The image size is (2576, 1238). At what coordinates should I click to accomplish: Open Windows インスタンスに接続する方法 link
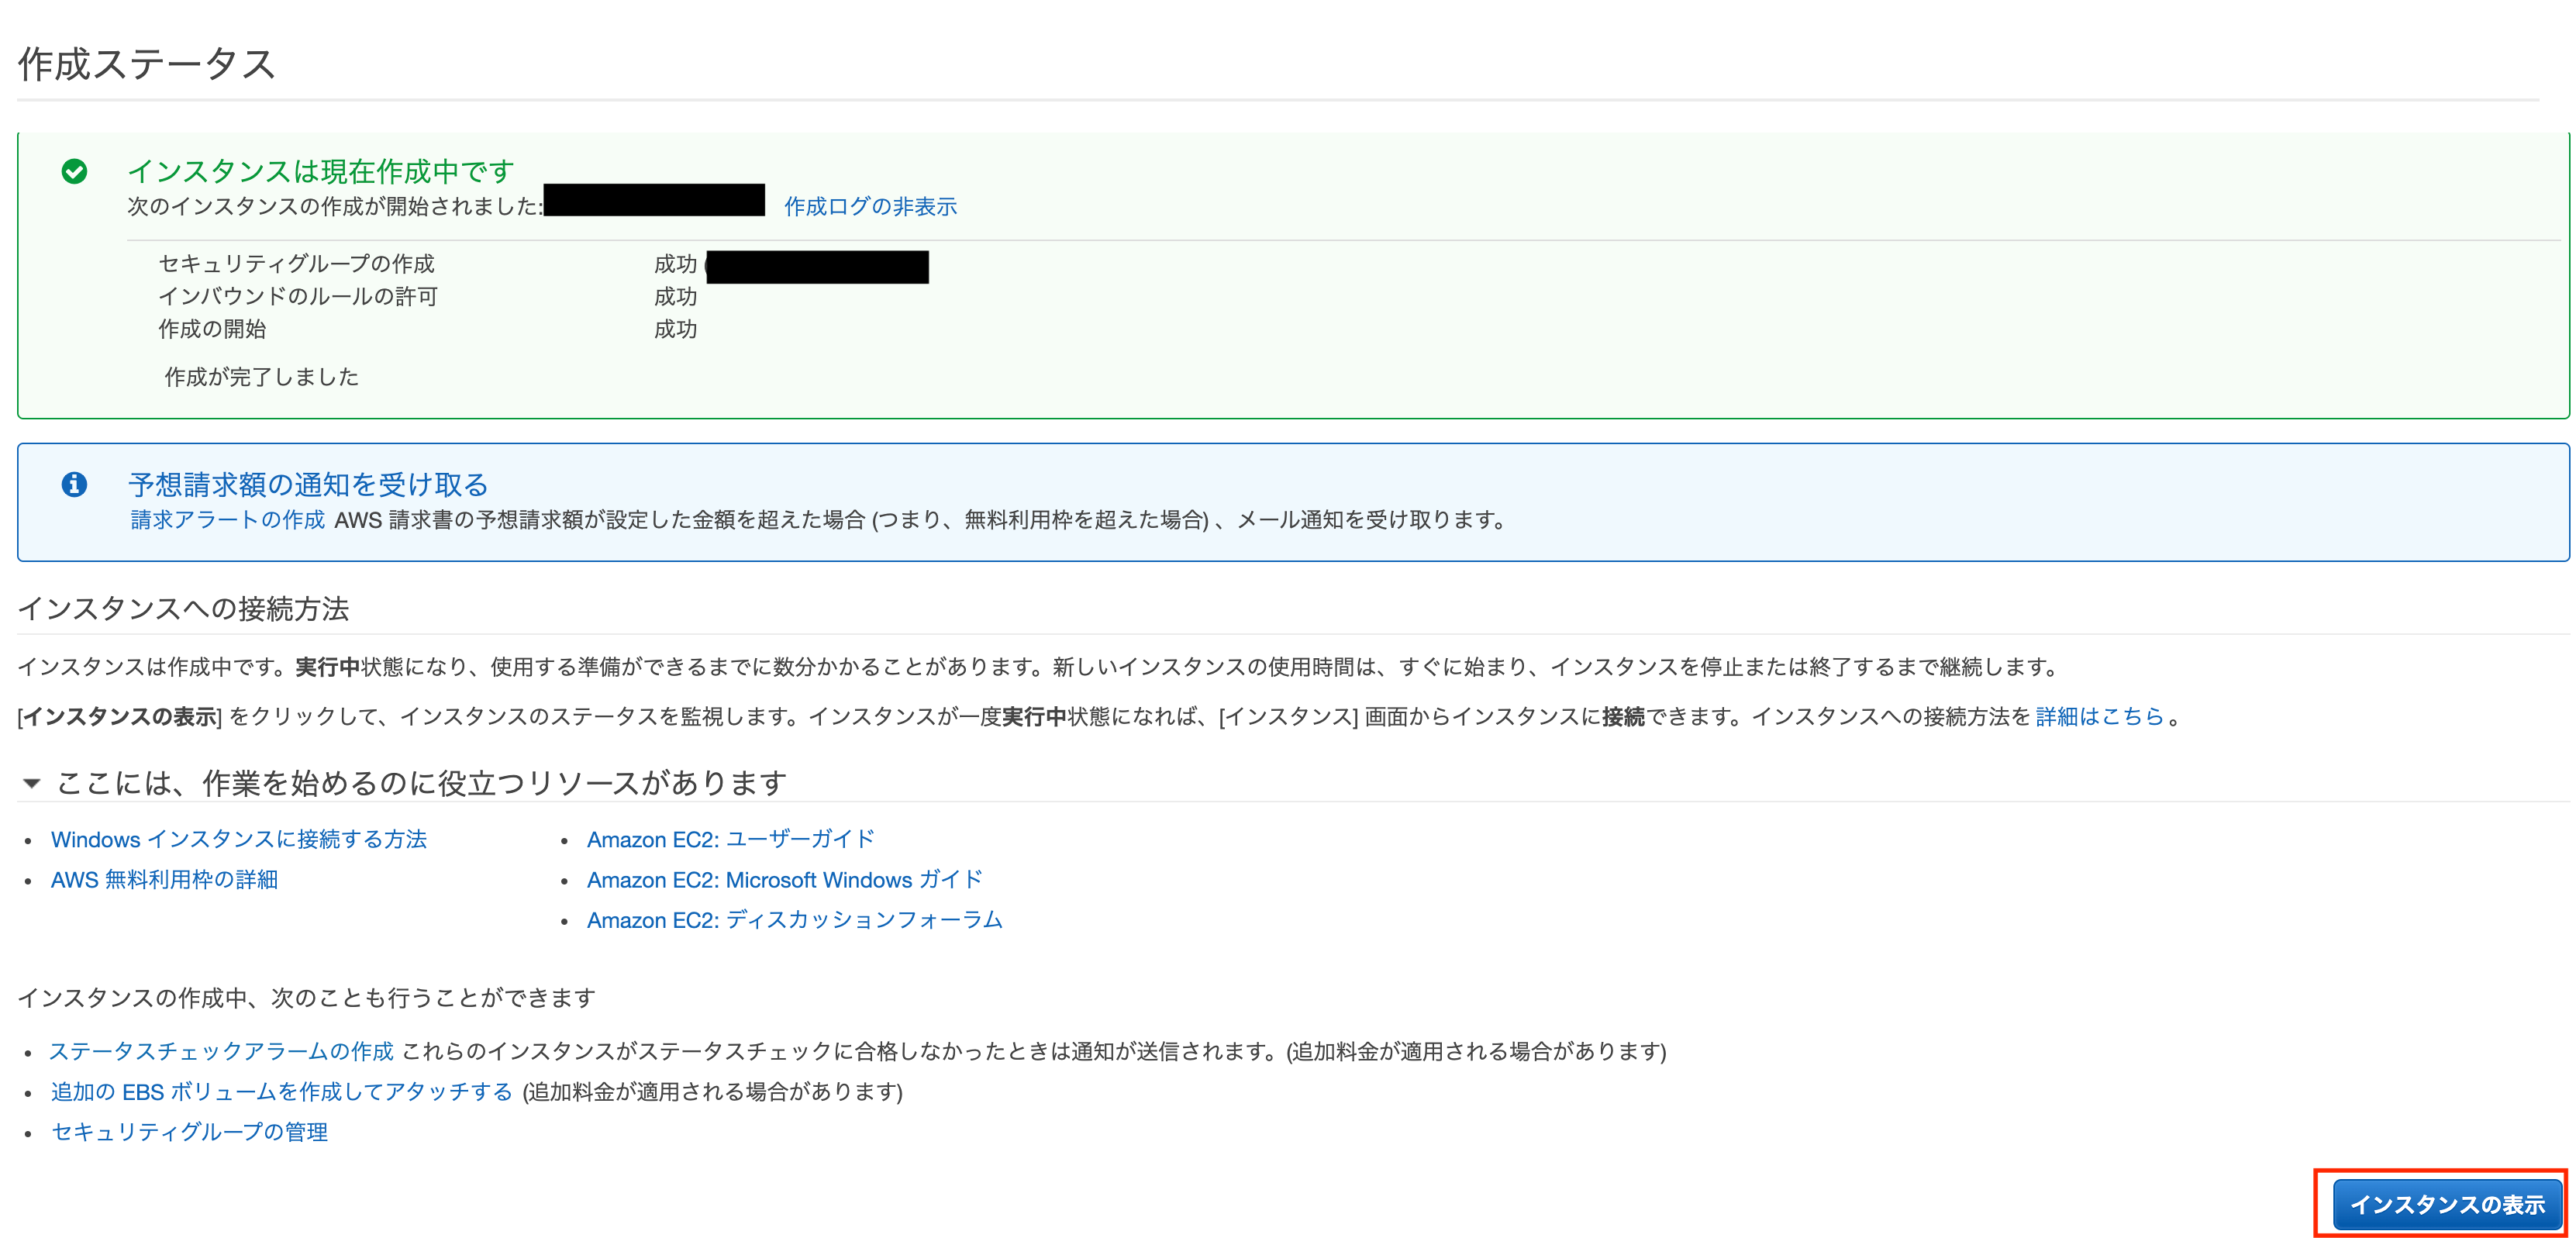238,839
